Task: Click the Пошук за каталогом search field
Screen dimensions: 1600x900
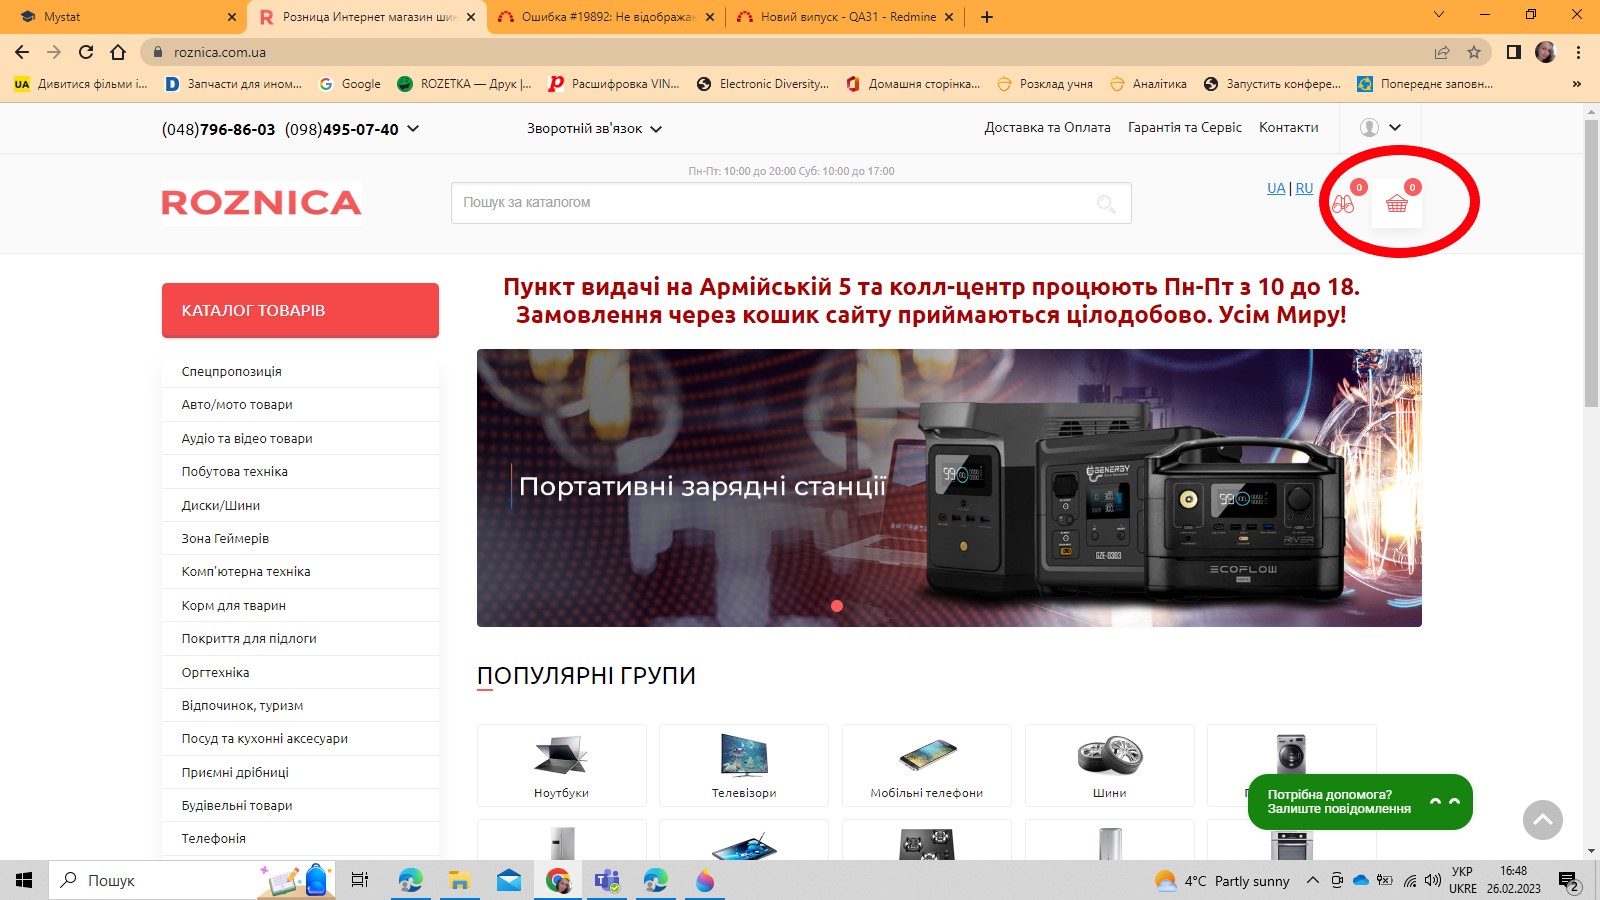Action: coord(770,203)
